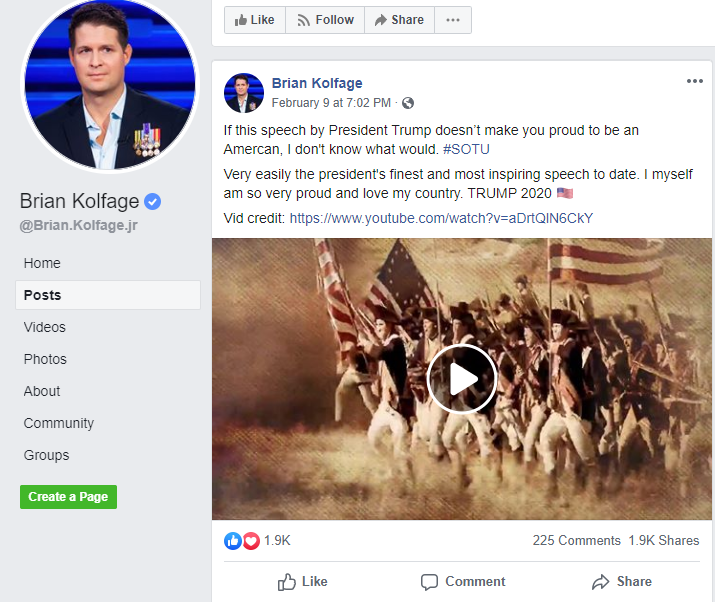Open the page's more options ellipsis button

[x=453, y=20]
